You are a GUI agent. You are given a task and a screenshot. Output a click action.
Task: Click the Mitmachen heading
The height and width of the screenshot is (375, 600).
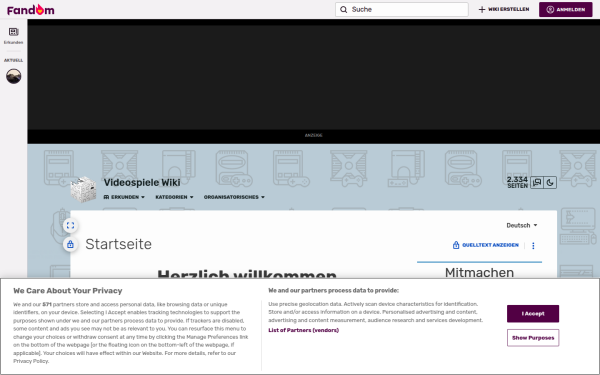pos(479,272)
